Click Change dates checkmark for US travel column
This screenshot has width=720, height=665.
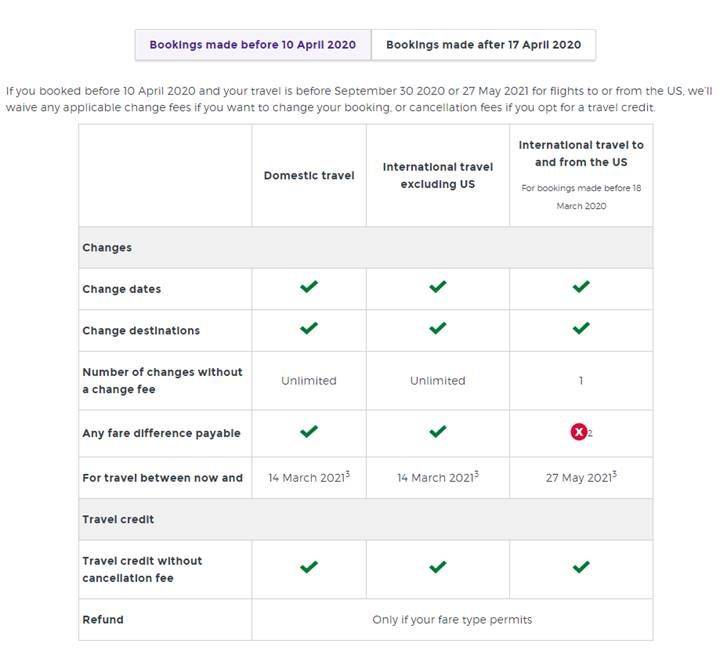click(580, 287)
